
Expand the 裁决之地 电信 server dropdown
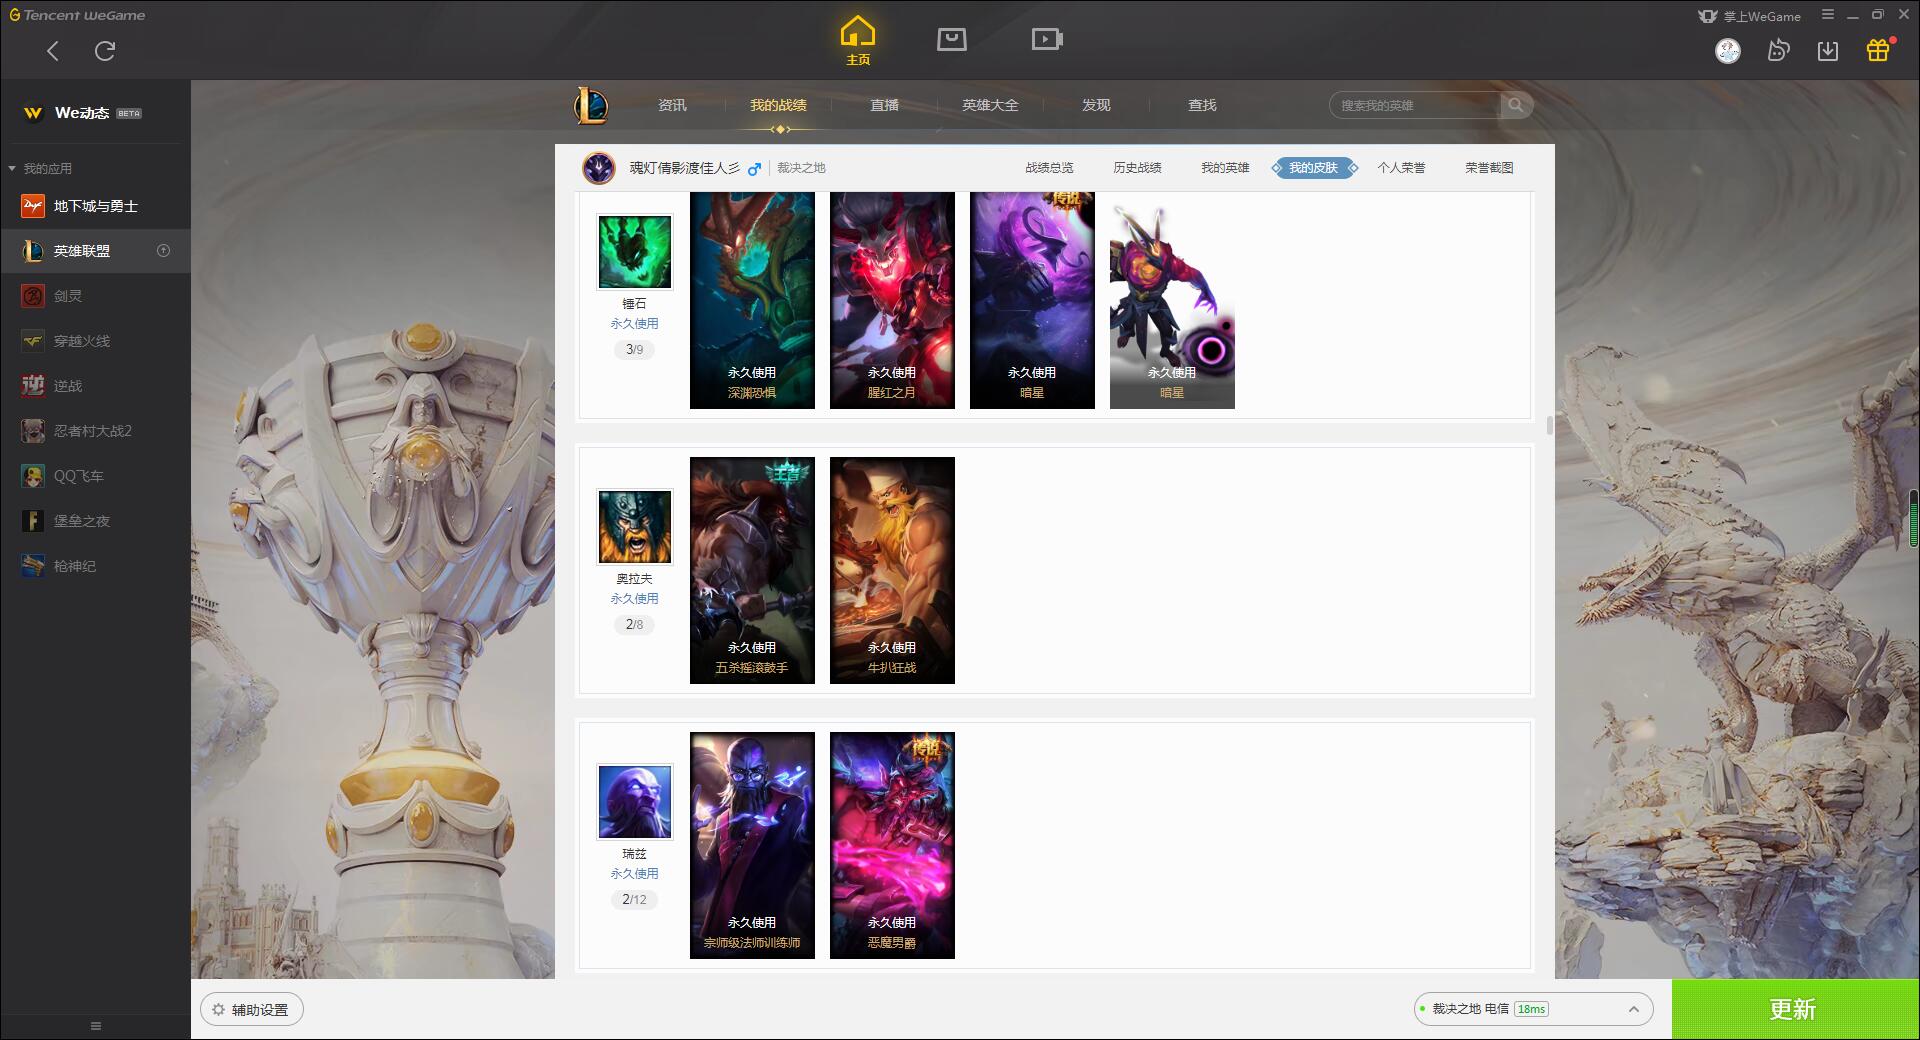point(1533,1009)
